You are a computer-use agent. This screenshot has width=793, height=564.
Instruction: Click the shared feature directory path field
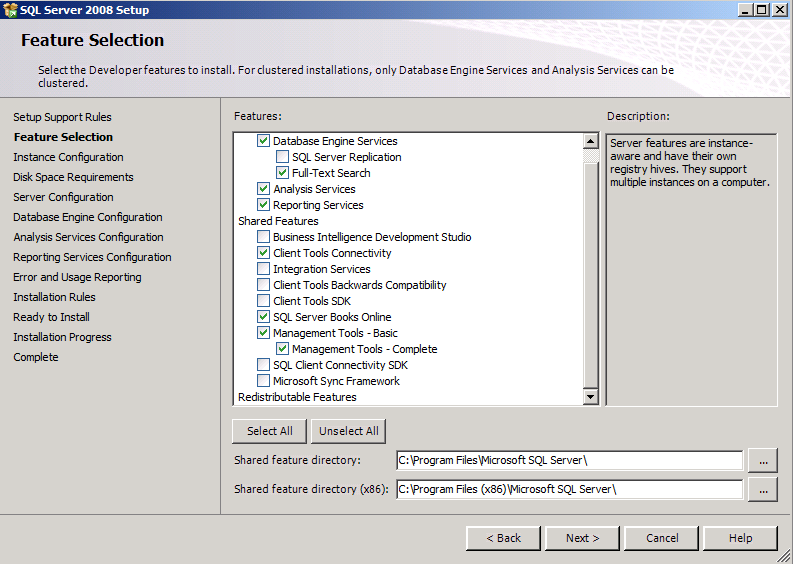point(569,460)
